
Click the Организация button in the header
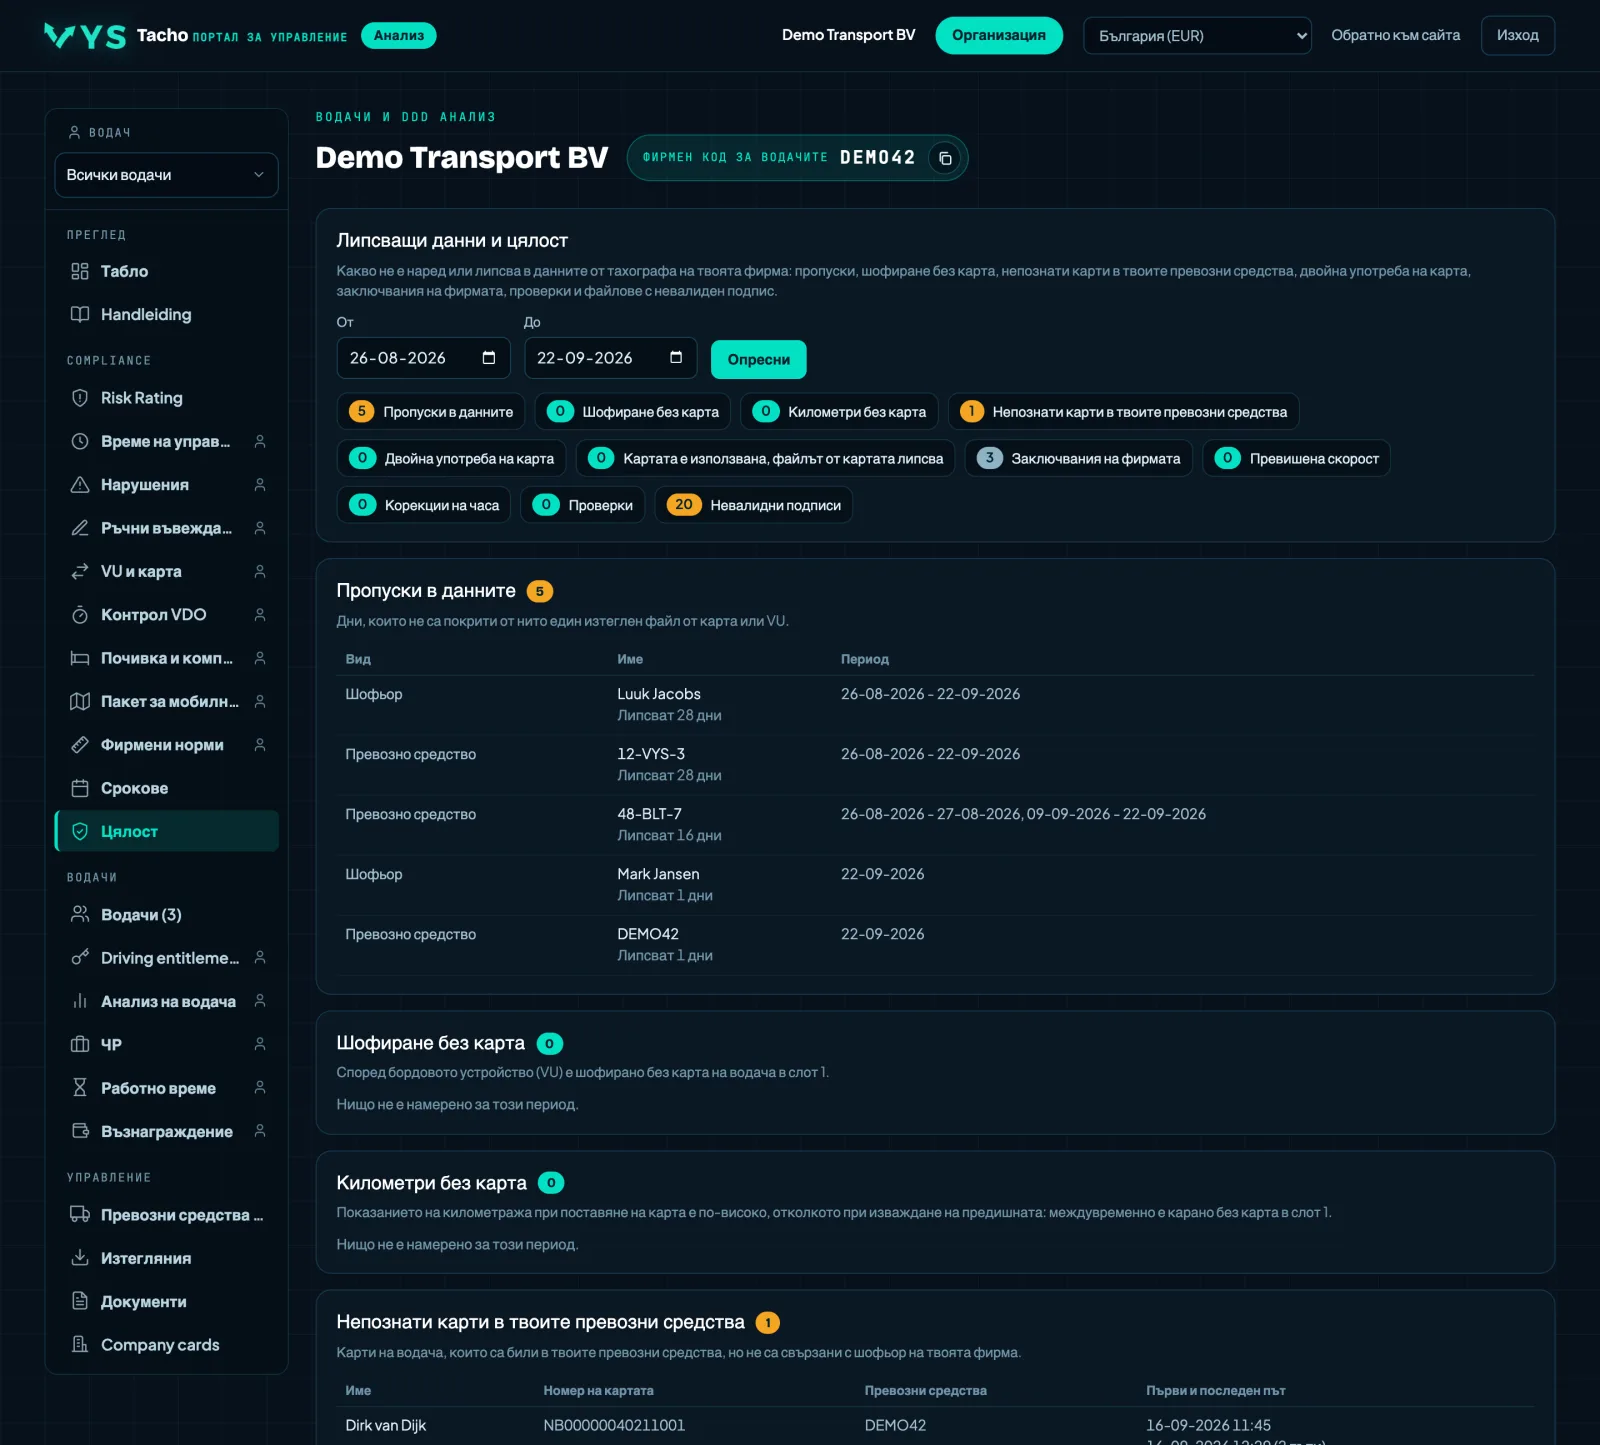coord(999,35)
